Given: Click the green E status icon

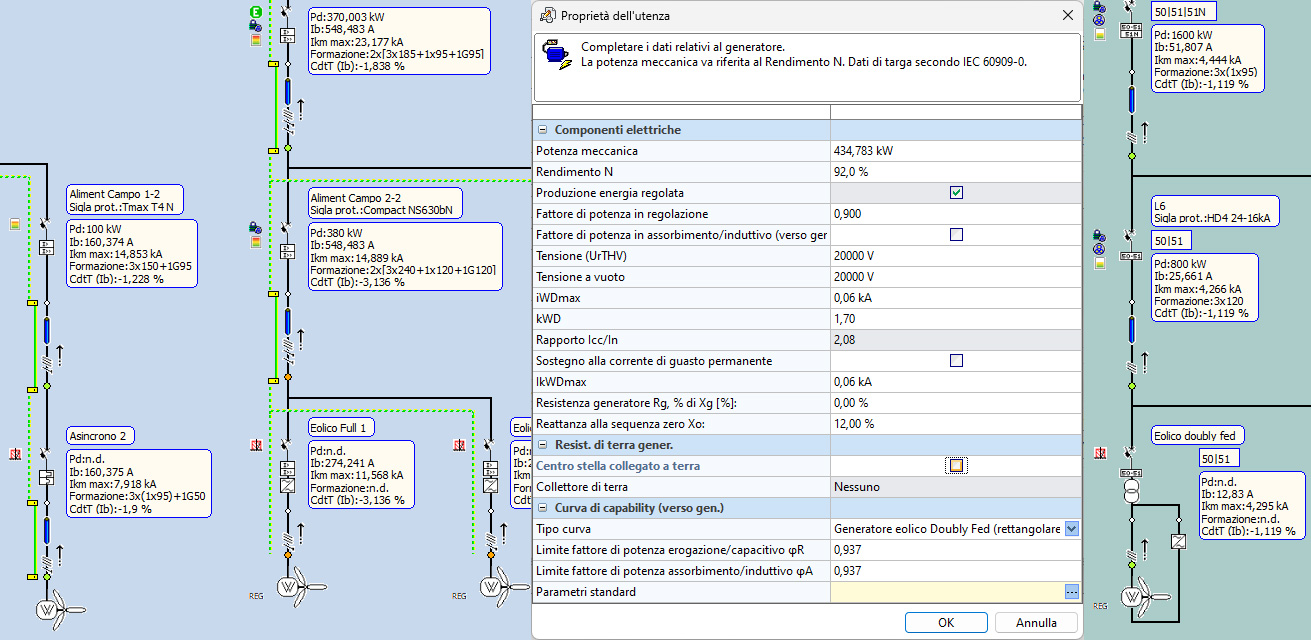Looking at the screenshot, I should coord(256,11).
